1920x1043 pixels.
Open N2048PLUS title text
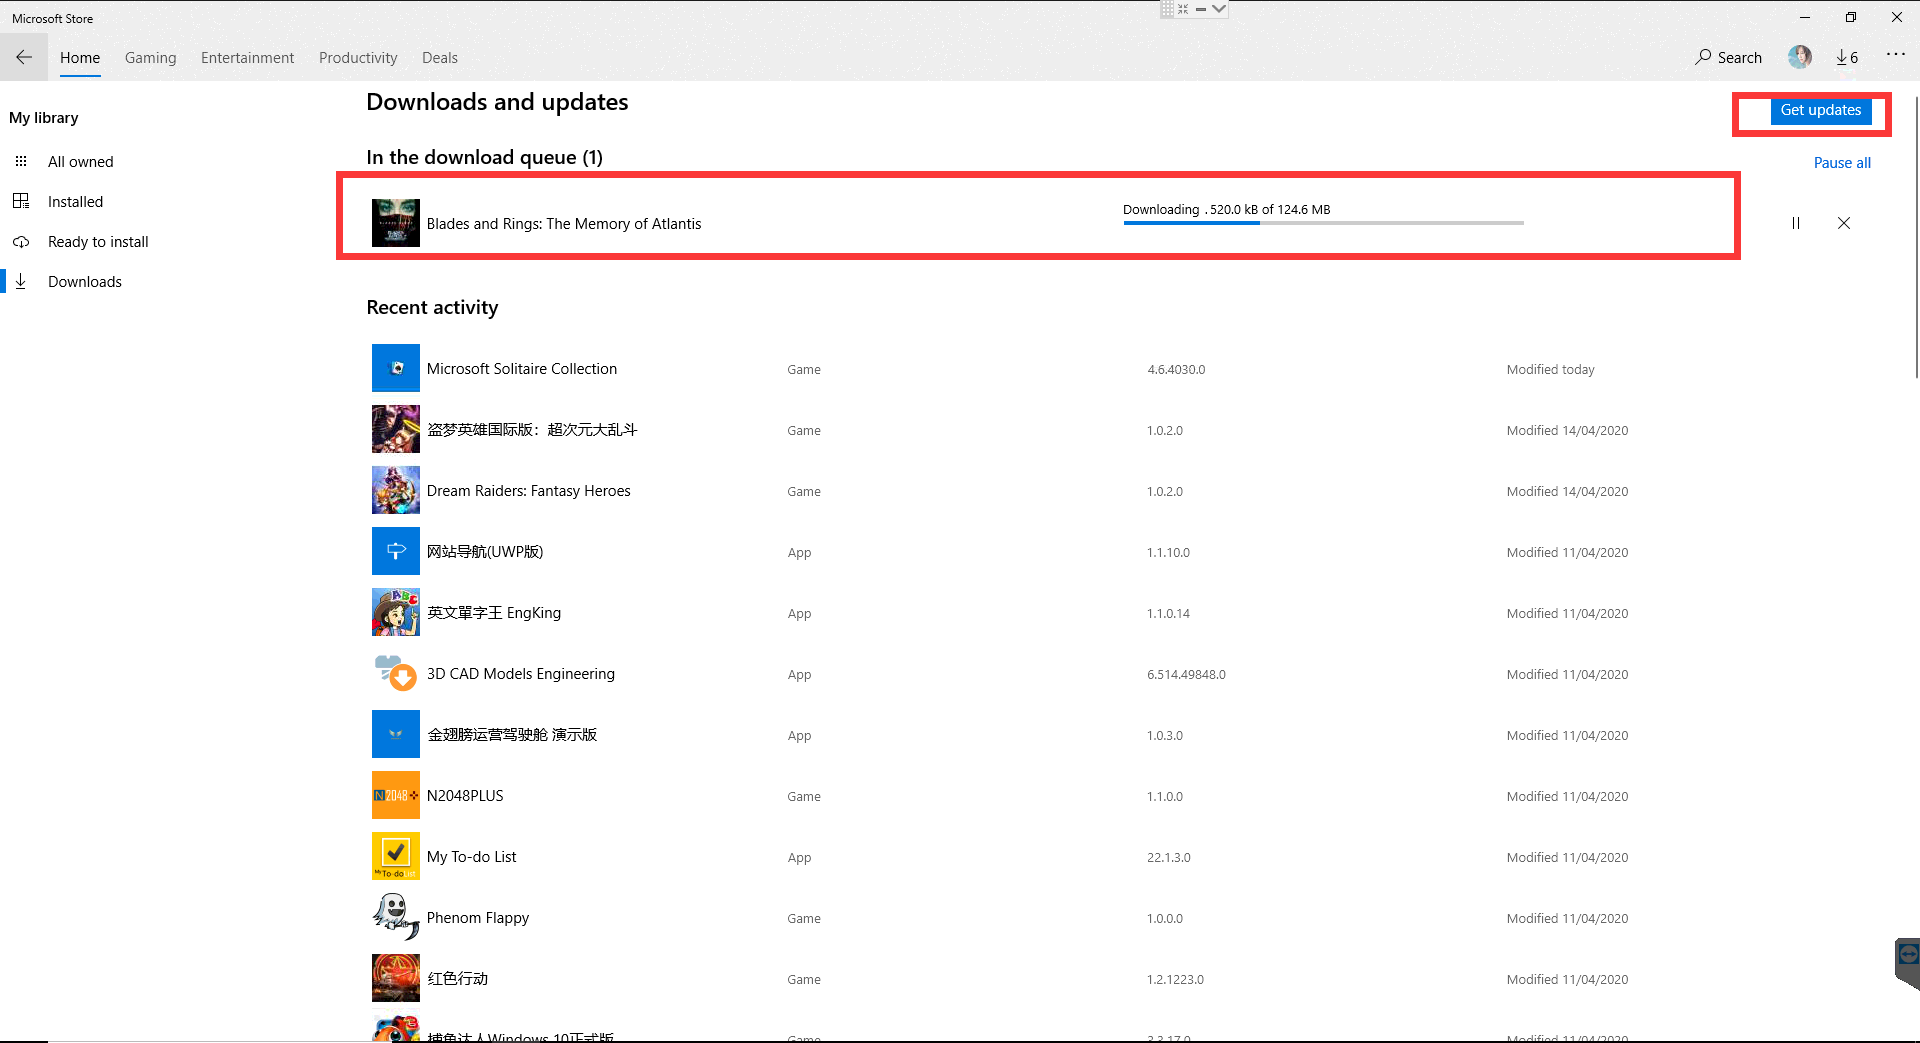465,795
